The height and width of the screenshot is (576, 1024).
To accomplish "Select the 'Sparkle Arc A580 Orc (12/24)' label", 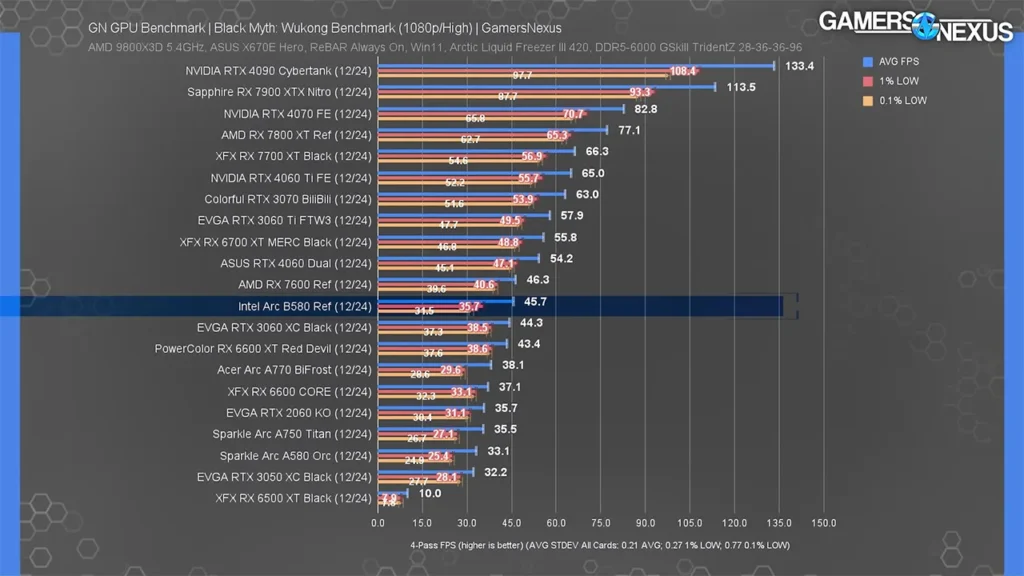I will tap(296, 456).
